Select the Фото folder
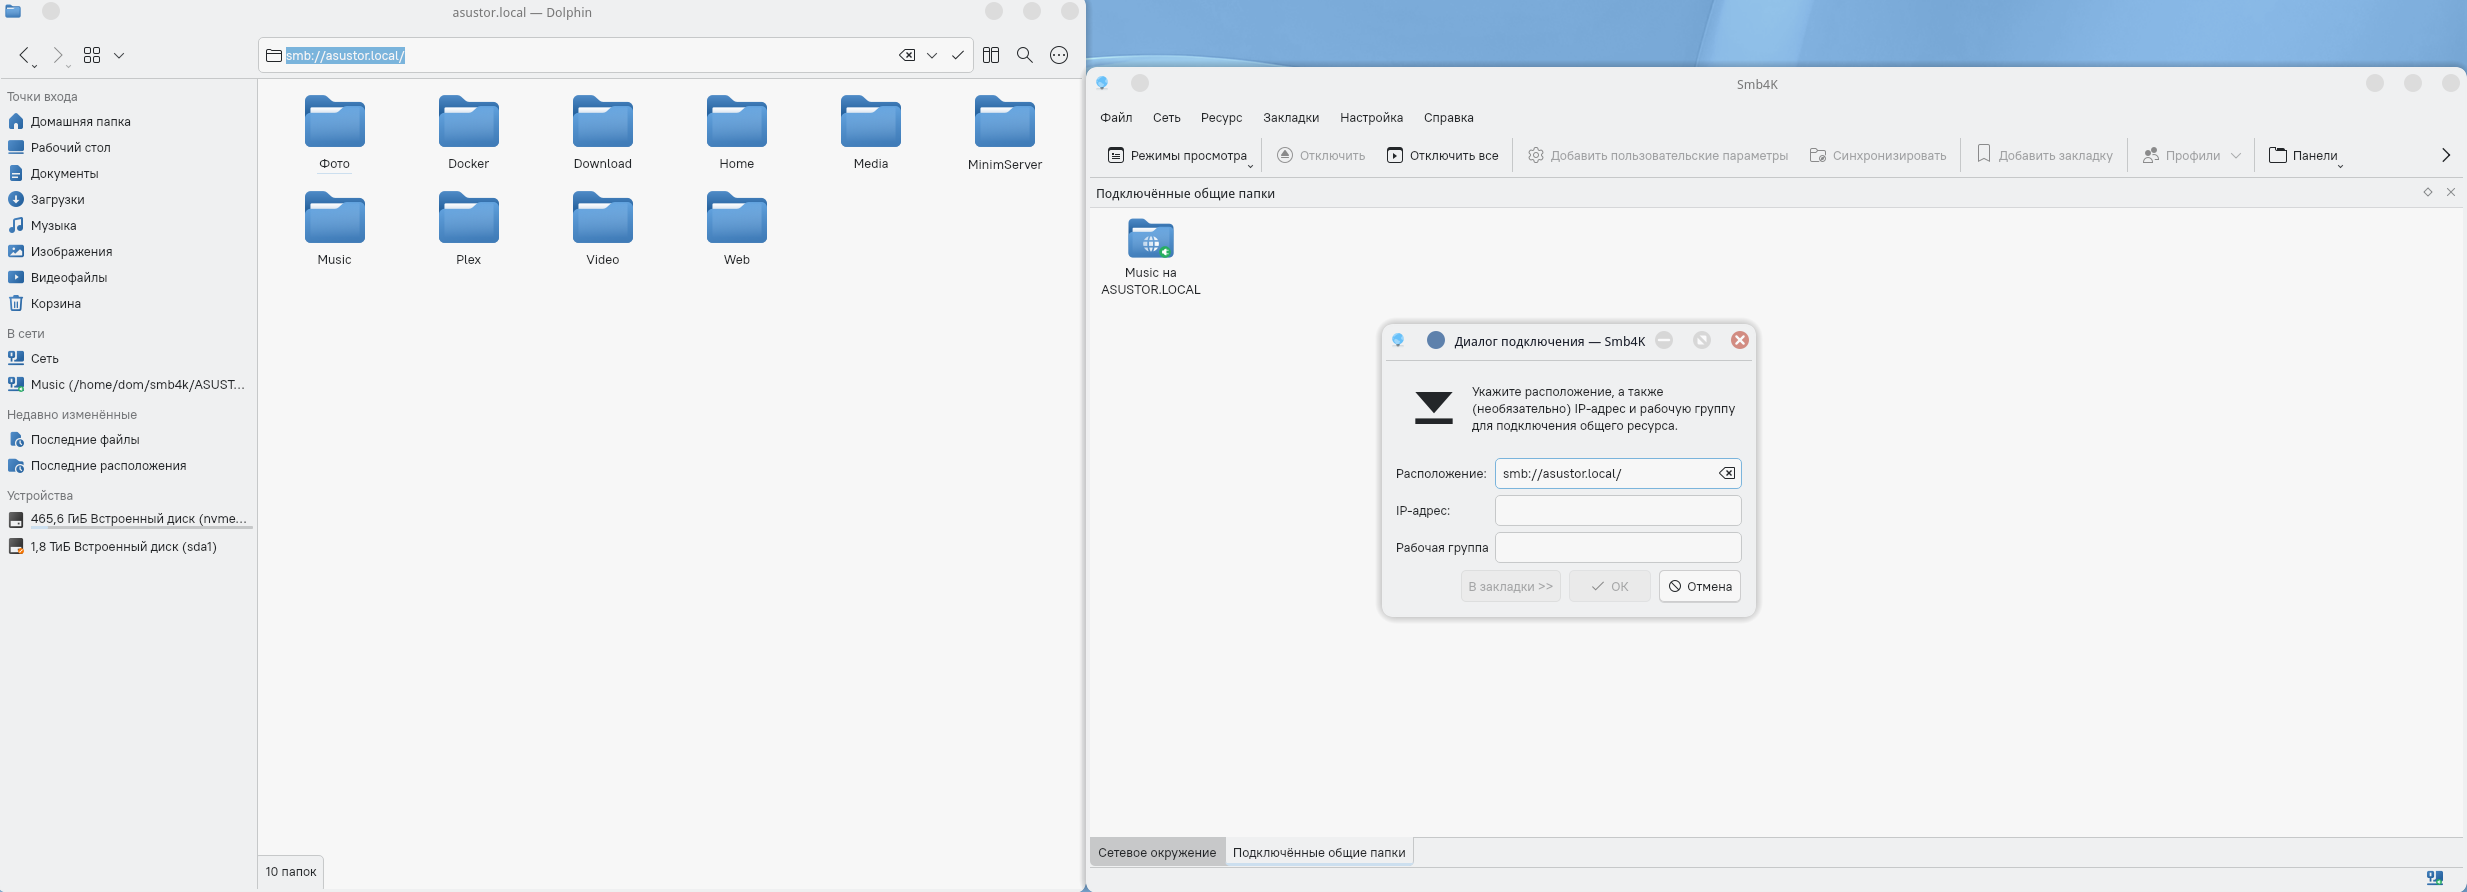 click(335, 133)
